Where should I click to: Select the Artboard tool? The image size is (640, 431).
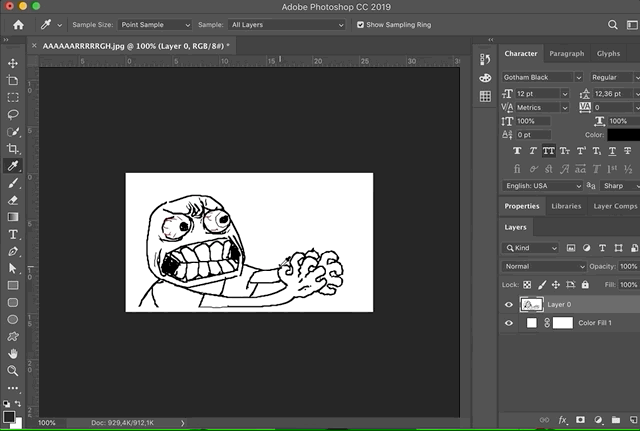coord(13,80)
